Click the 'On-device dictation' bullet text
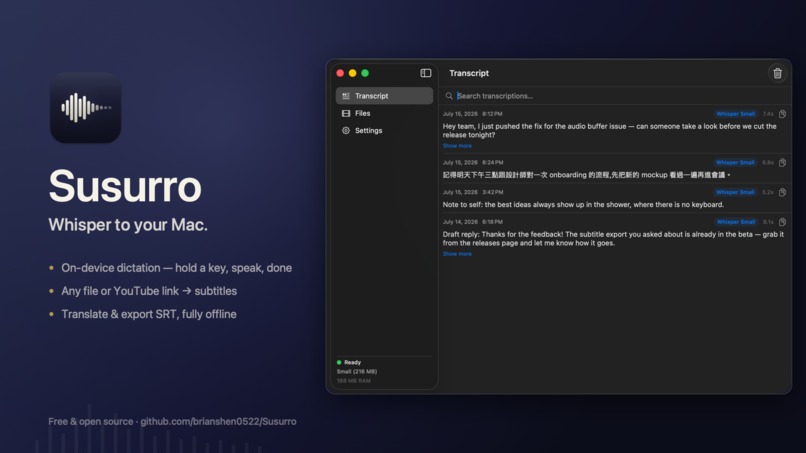The width and height of the screenshot is (806, 453). click(x=176, y=268)
